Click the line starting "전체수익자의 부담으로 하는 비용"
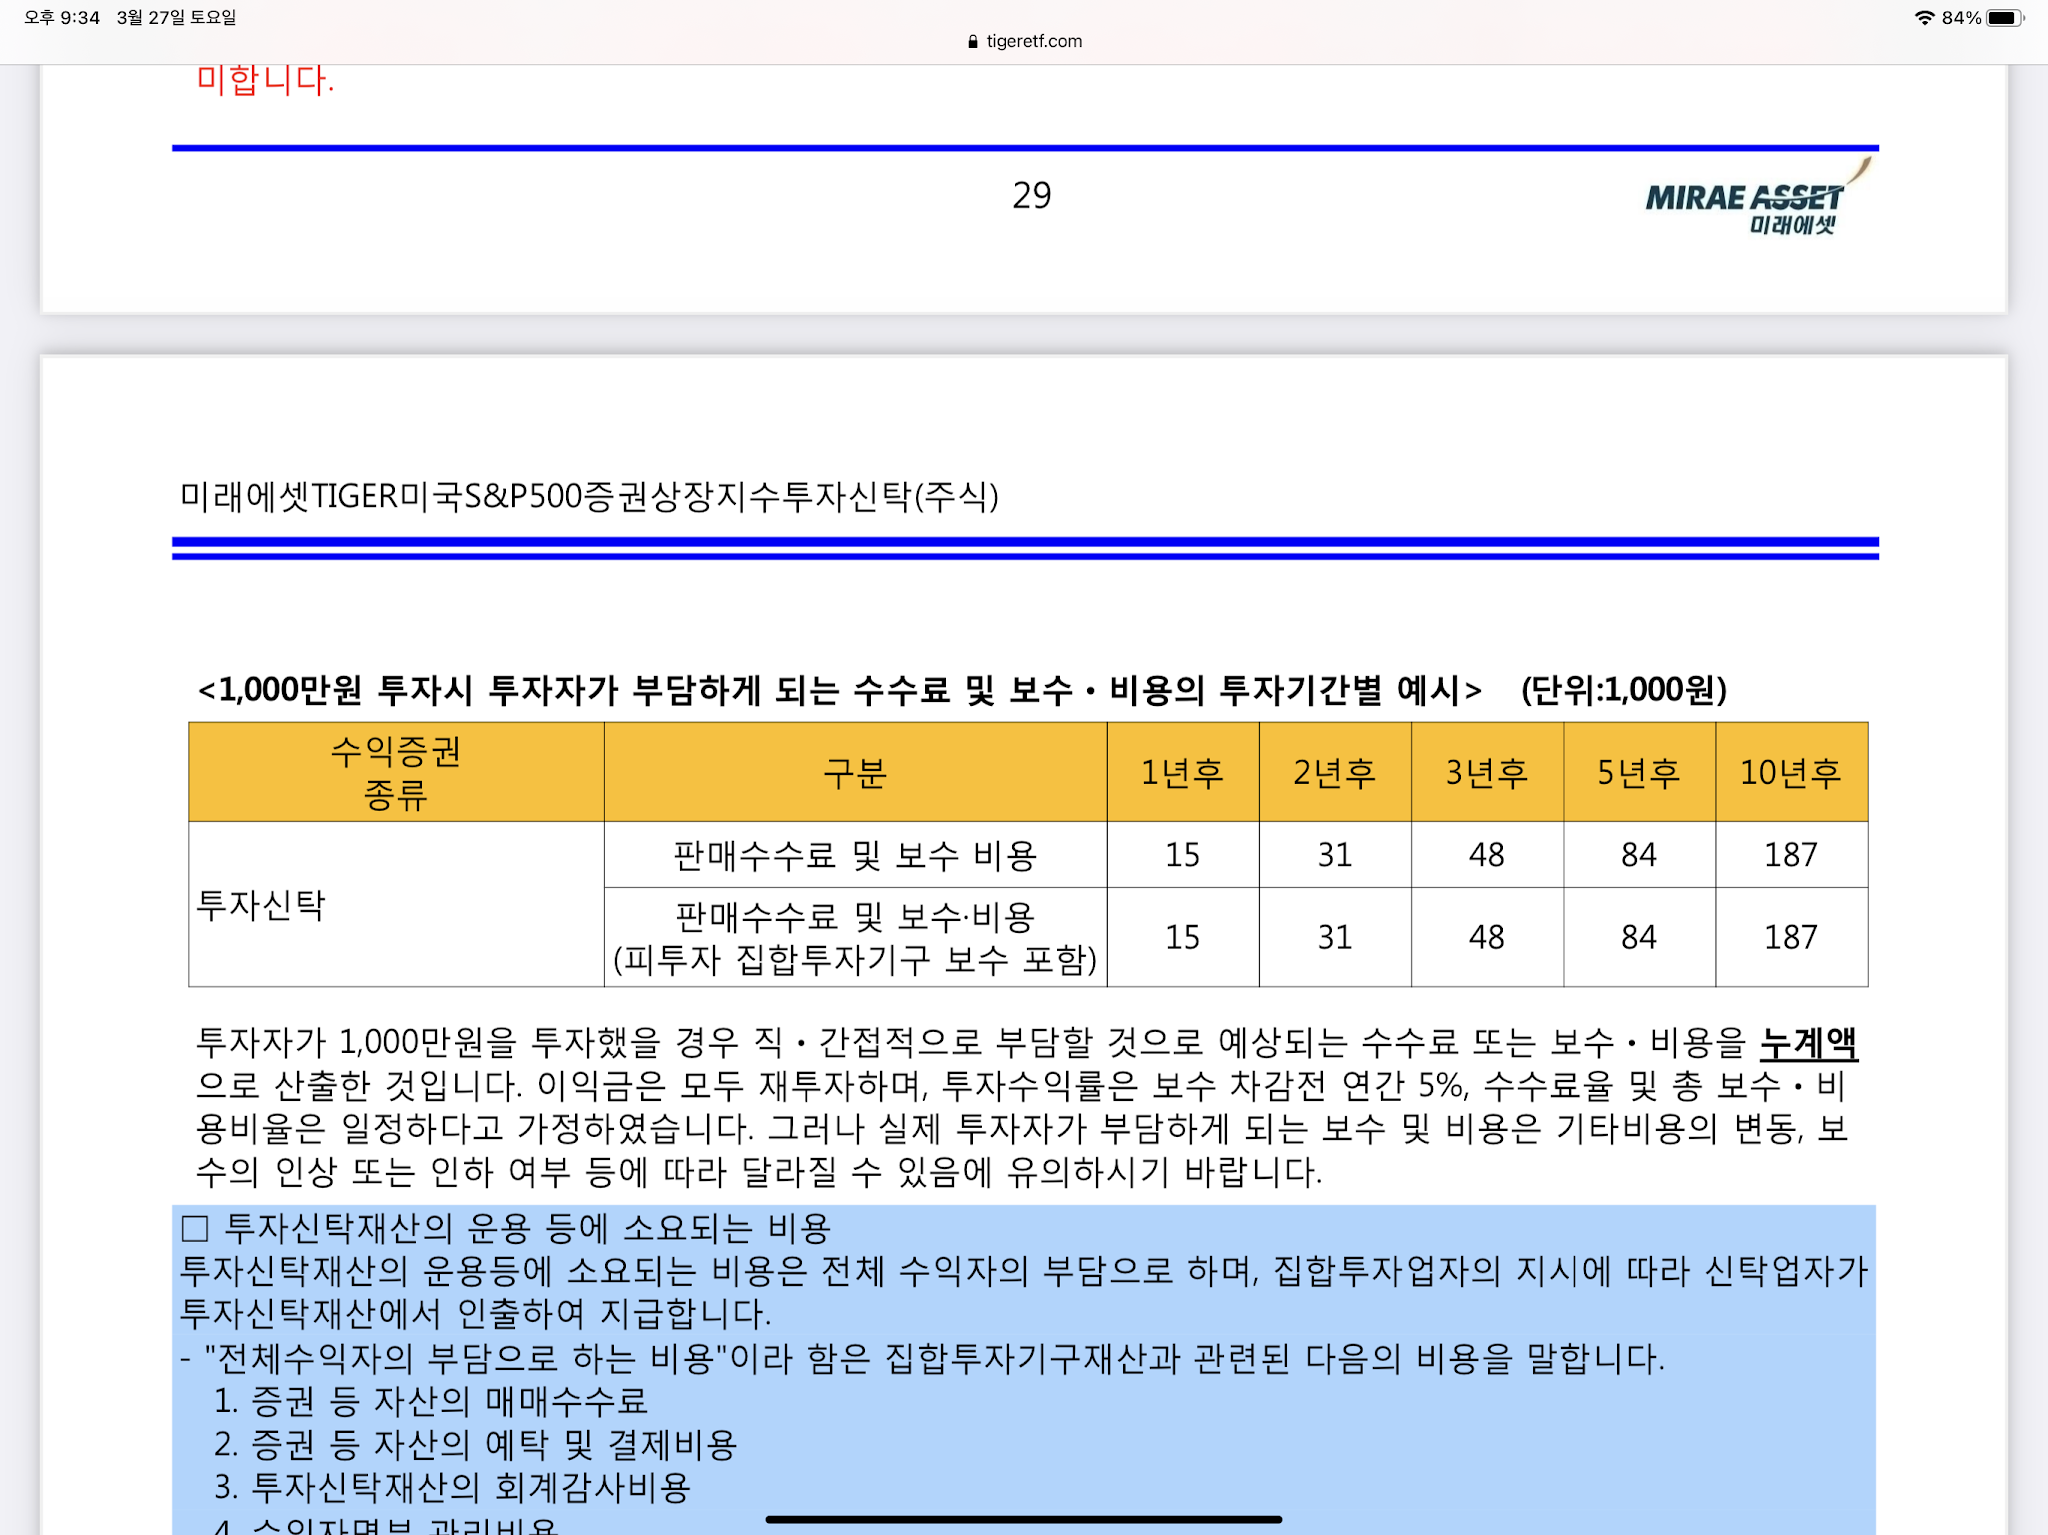Image resolution: width=2048 pixels, height=1535 pixels. 922,1359
